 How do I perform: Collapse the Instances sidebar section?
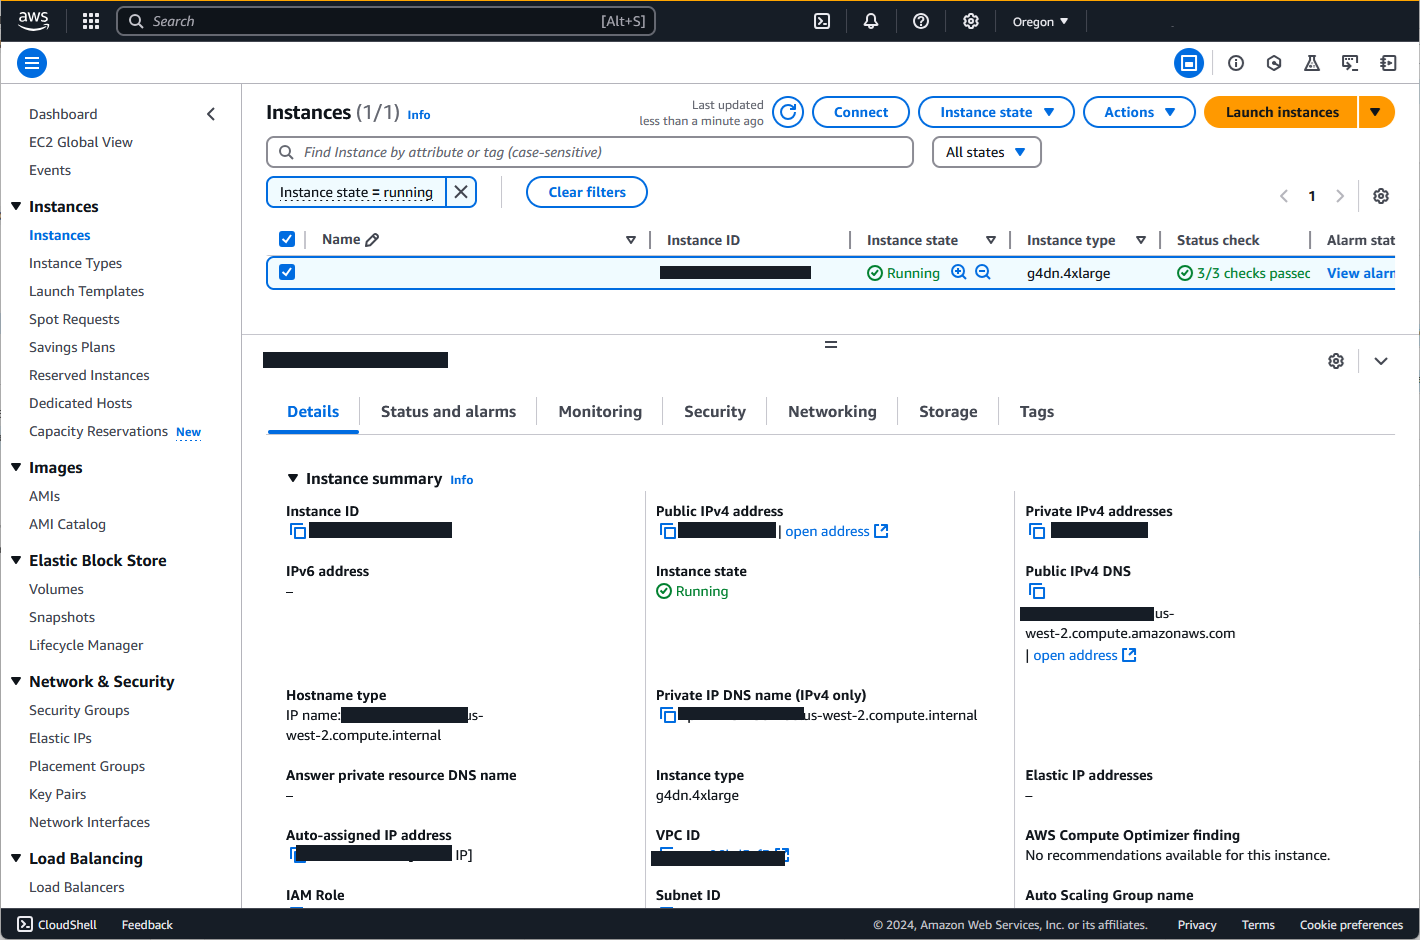pos(16,206)
